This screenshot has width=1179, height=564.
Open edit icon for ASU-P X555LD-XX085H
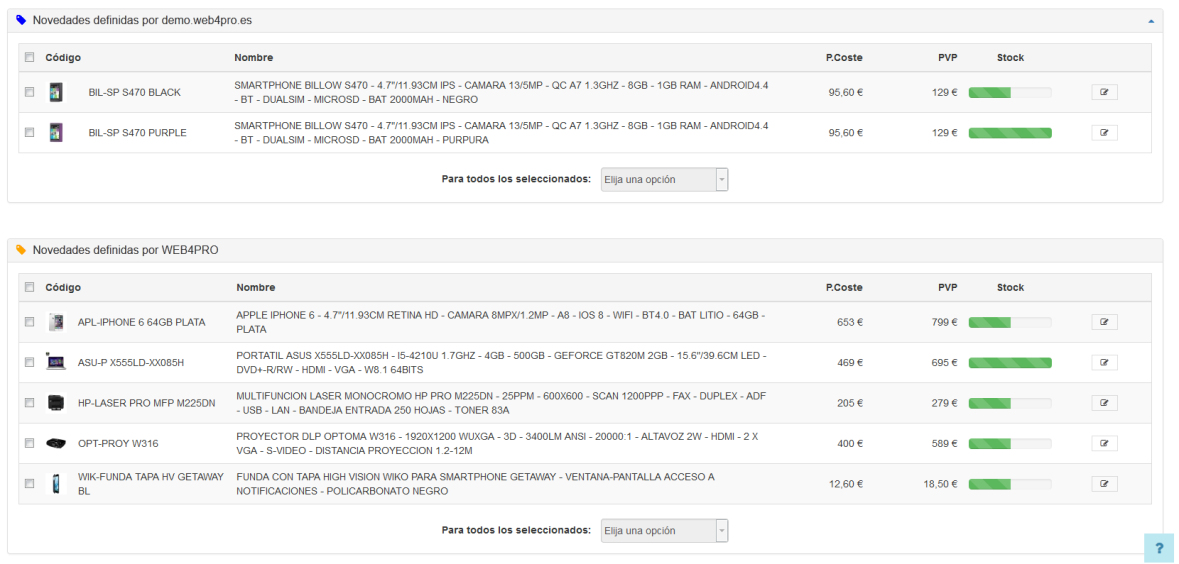click(1105, 362)
